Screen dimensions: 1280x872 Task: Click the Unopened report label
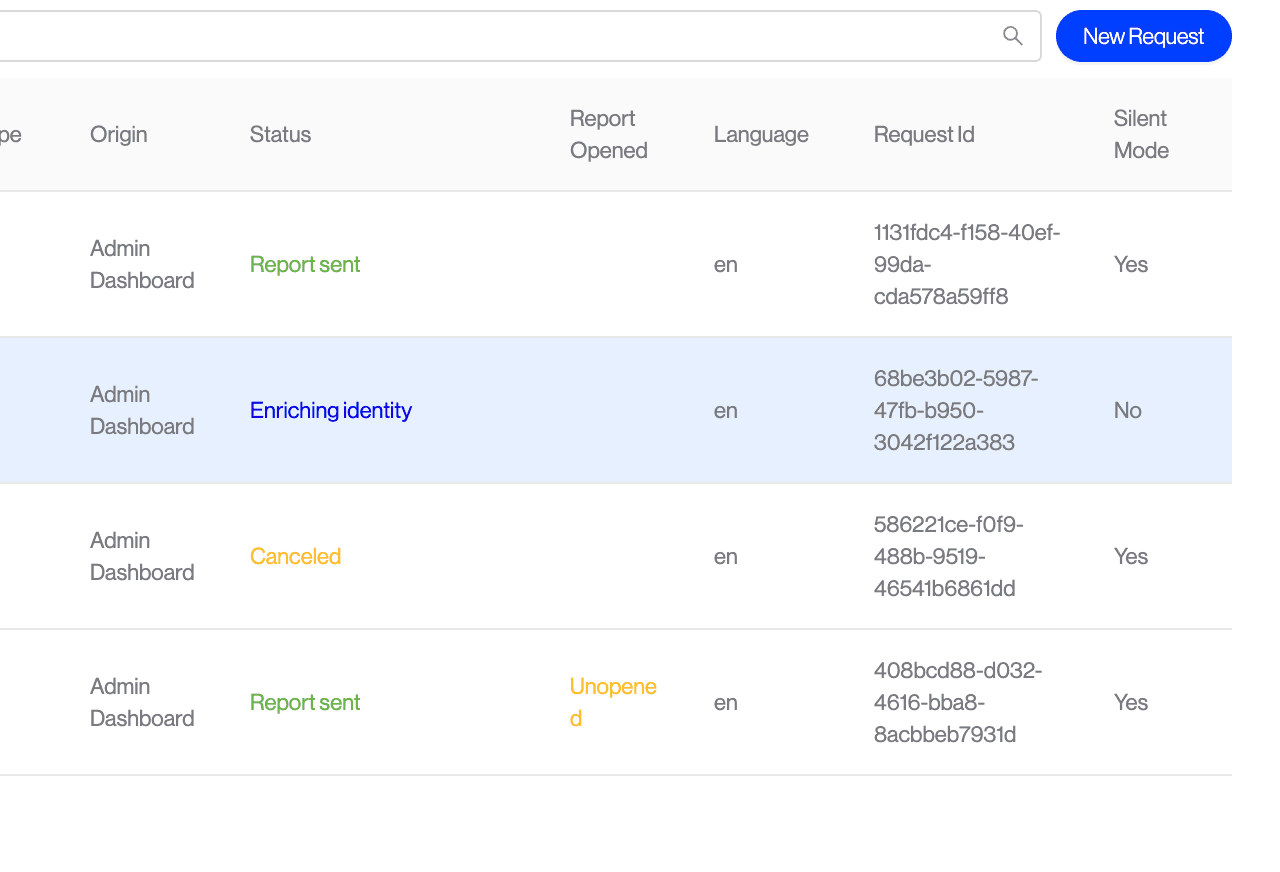[x=612, y=702]
